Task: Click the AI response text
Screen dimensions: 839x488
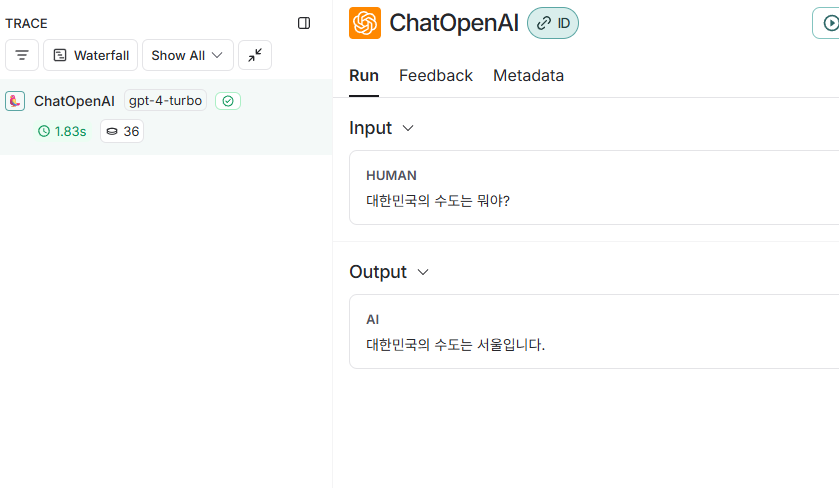Action: click(455, 345)
